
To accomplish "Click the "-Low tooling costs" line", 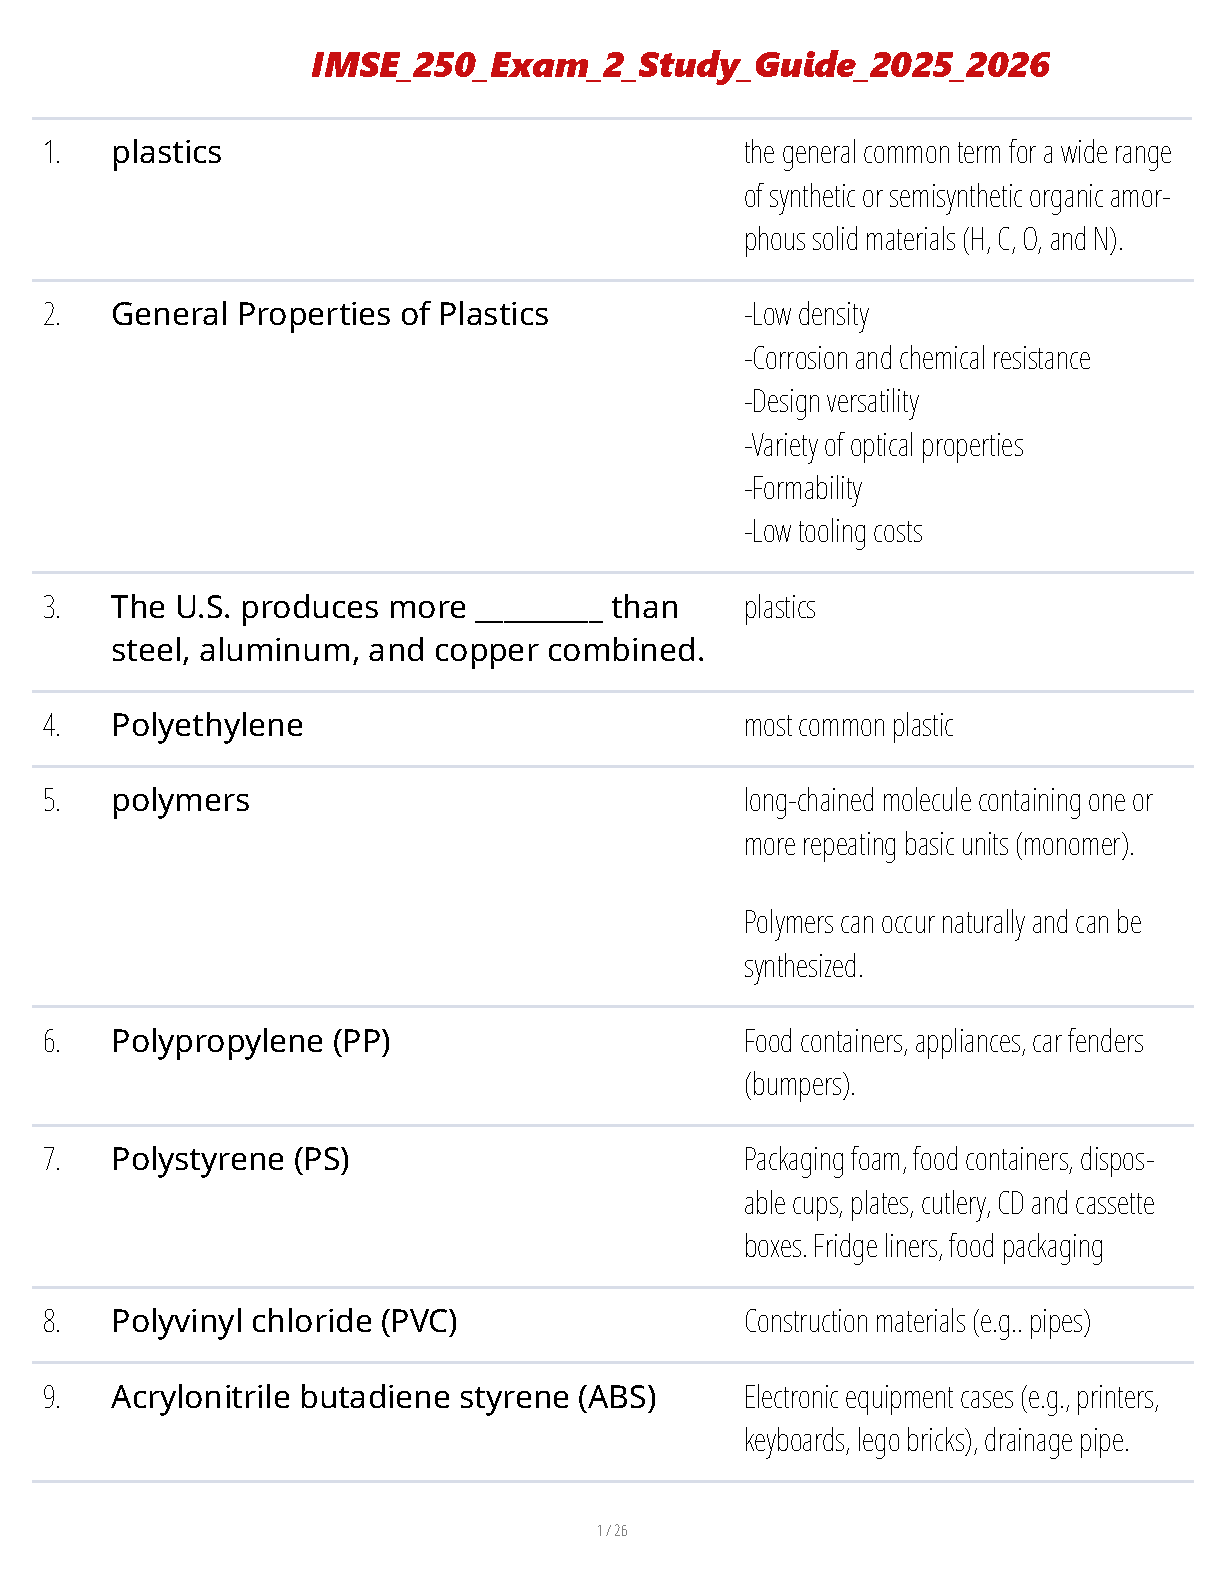I will tap(833, 532).
